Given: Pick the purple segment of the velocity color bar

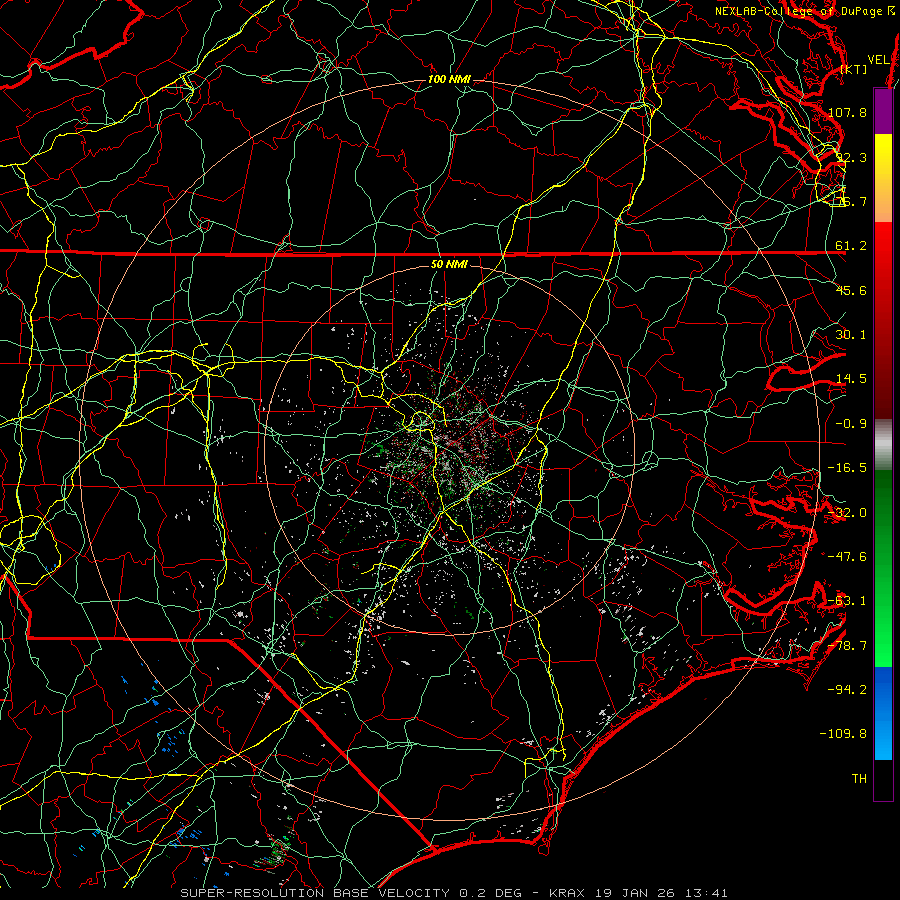Looking at the screenshot, I should click(883, 111).
